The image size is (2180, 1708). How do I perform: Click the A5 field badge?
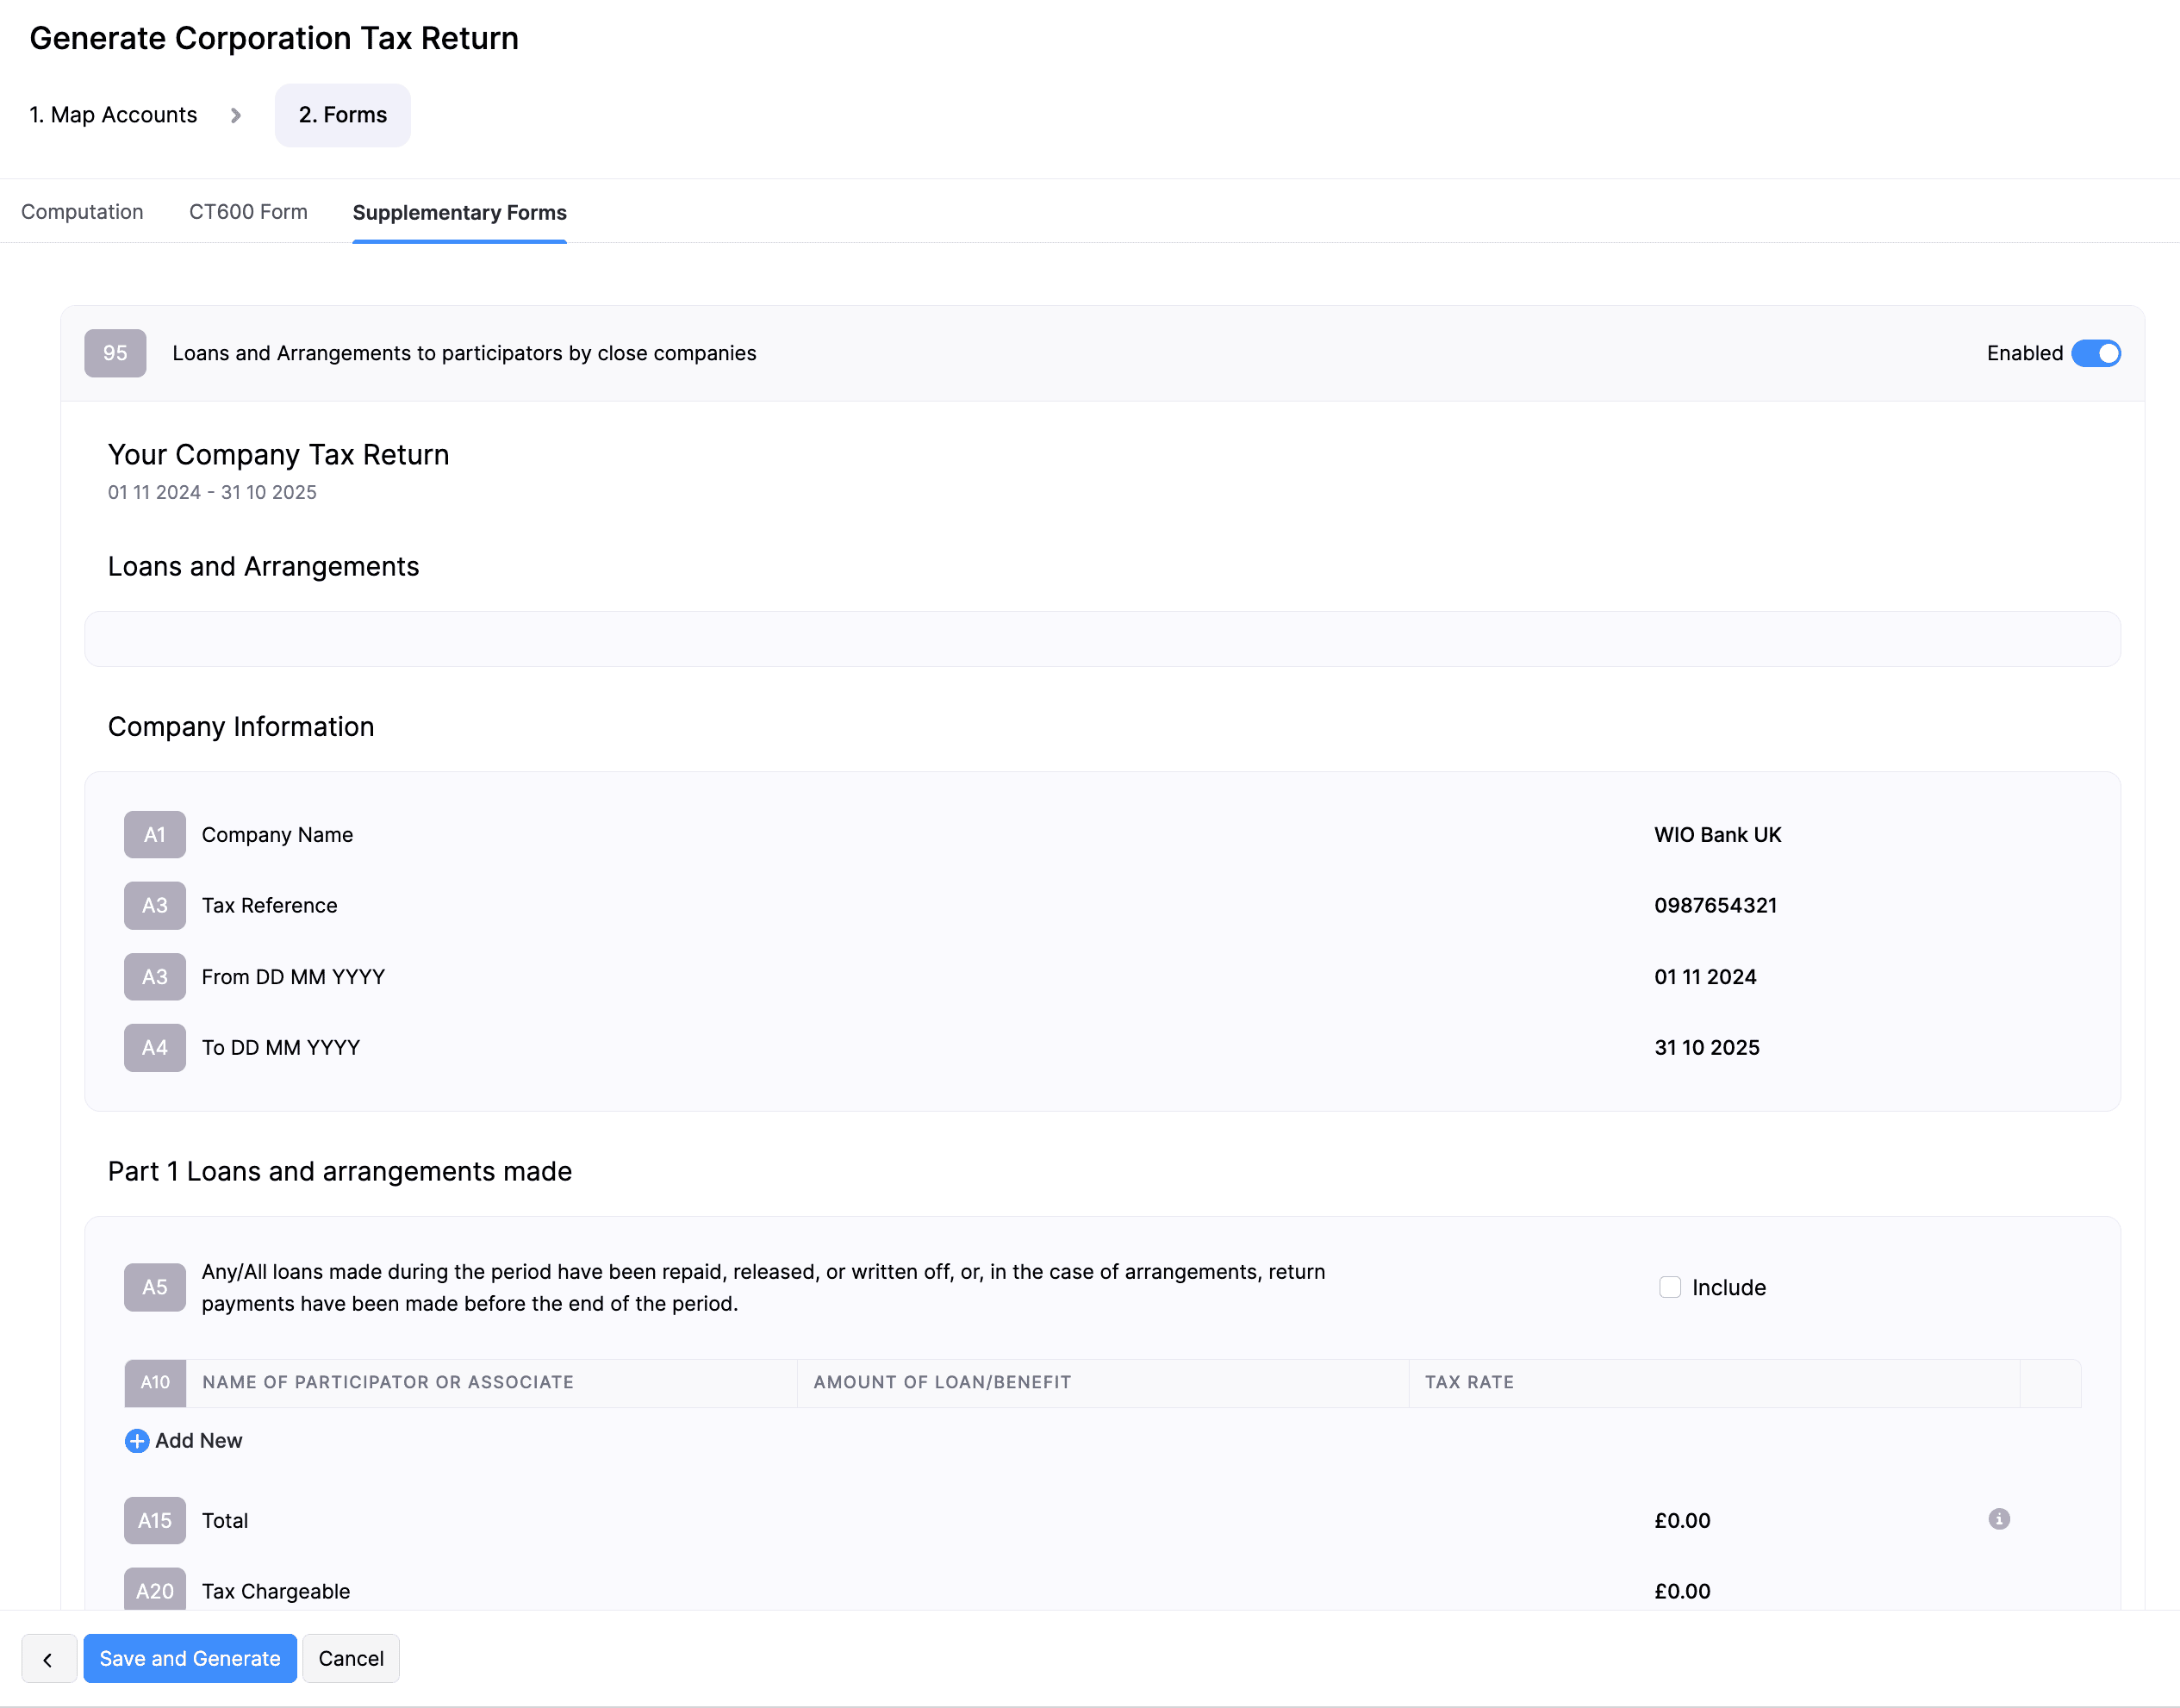pyautogui.click(x=155, y=1287)
